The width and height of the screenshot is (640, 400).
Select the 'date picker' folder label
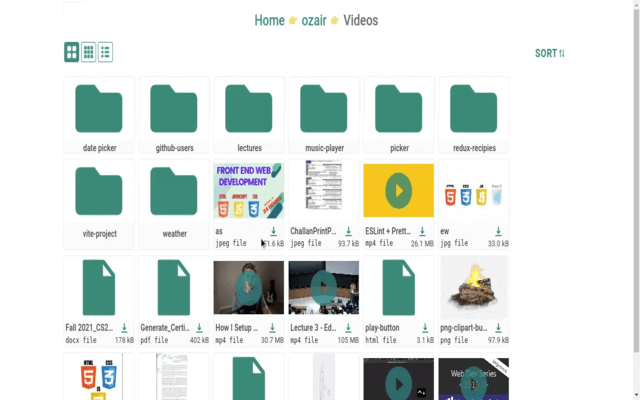pyautogui.click(x=100, y=148)
